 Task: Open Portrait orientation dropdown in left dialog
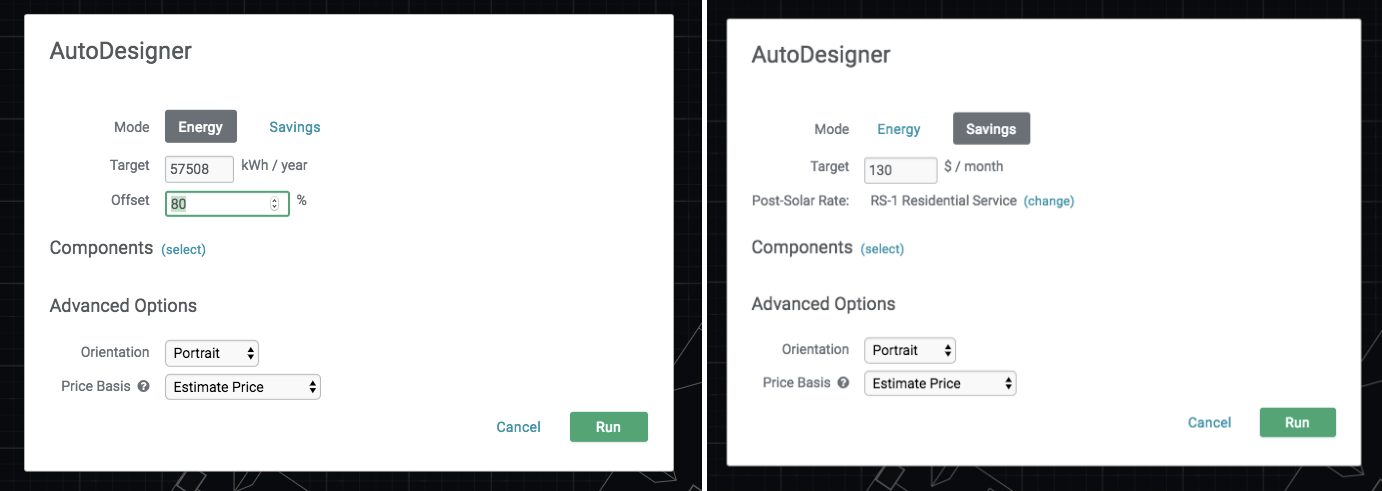(x=212, y=353)
